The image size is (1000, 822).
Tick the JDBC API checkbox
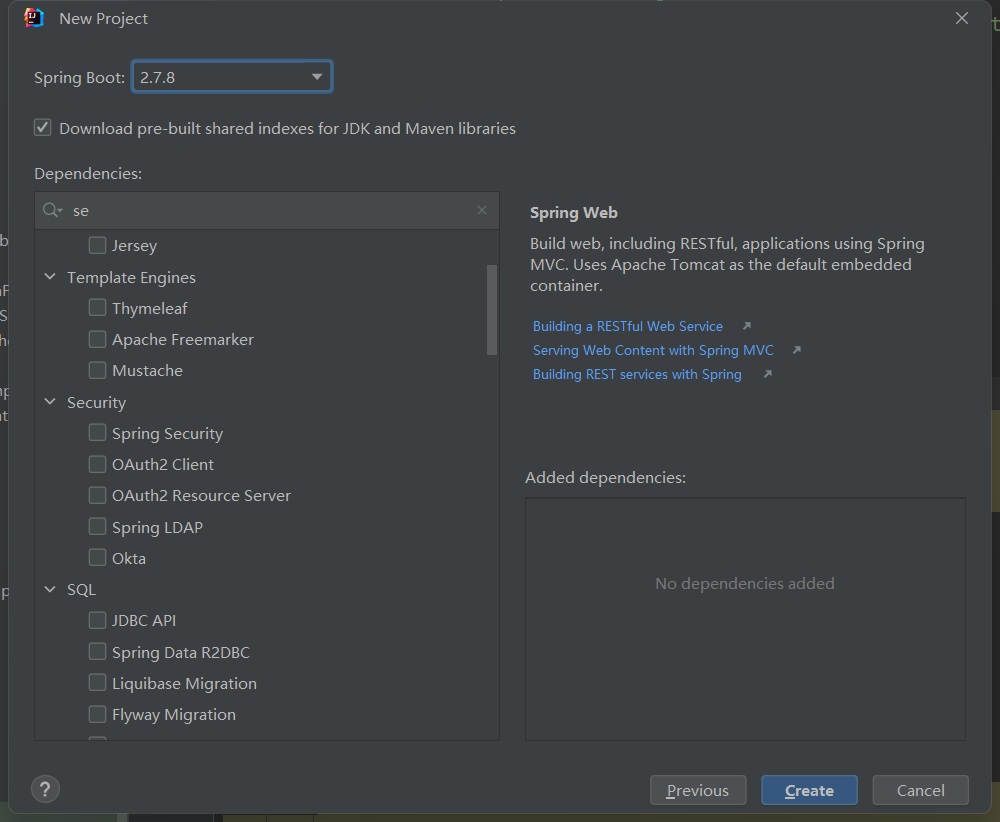(97, 620)
